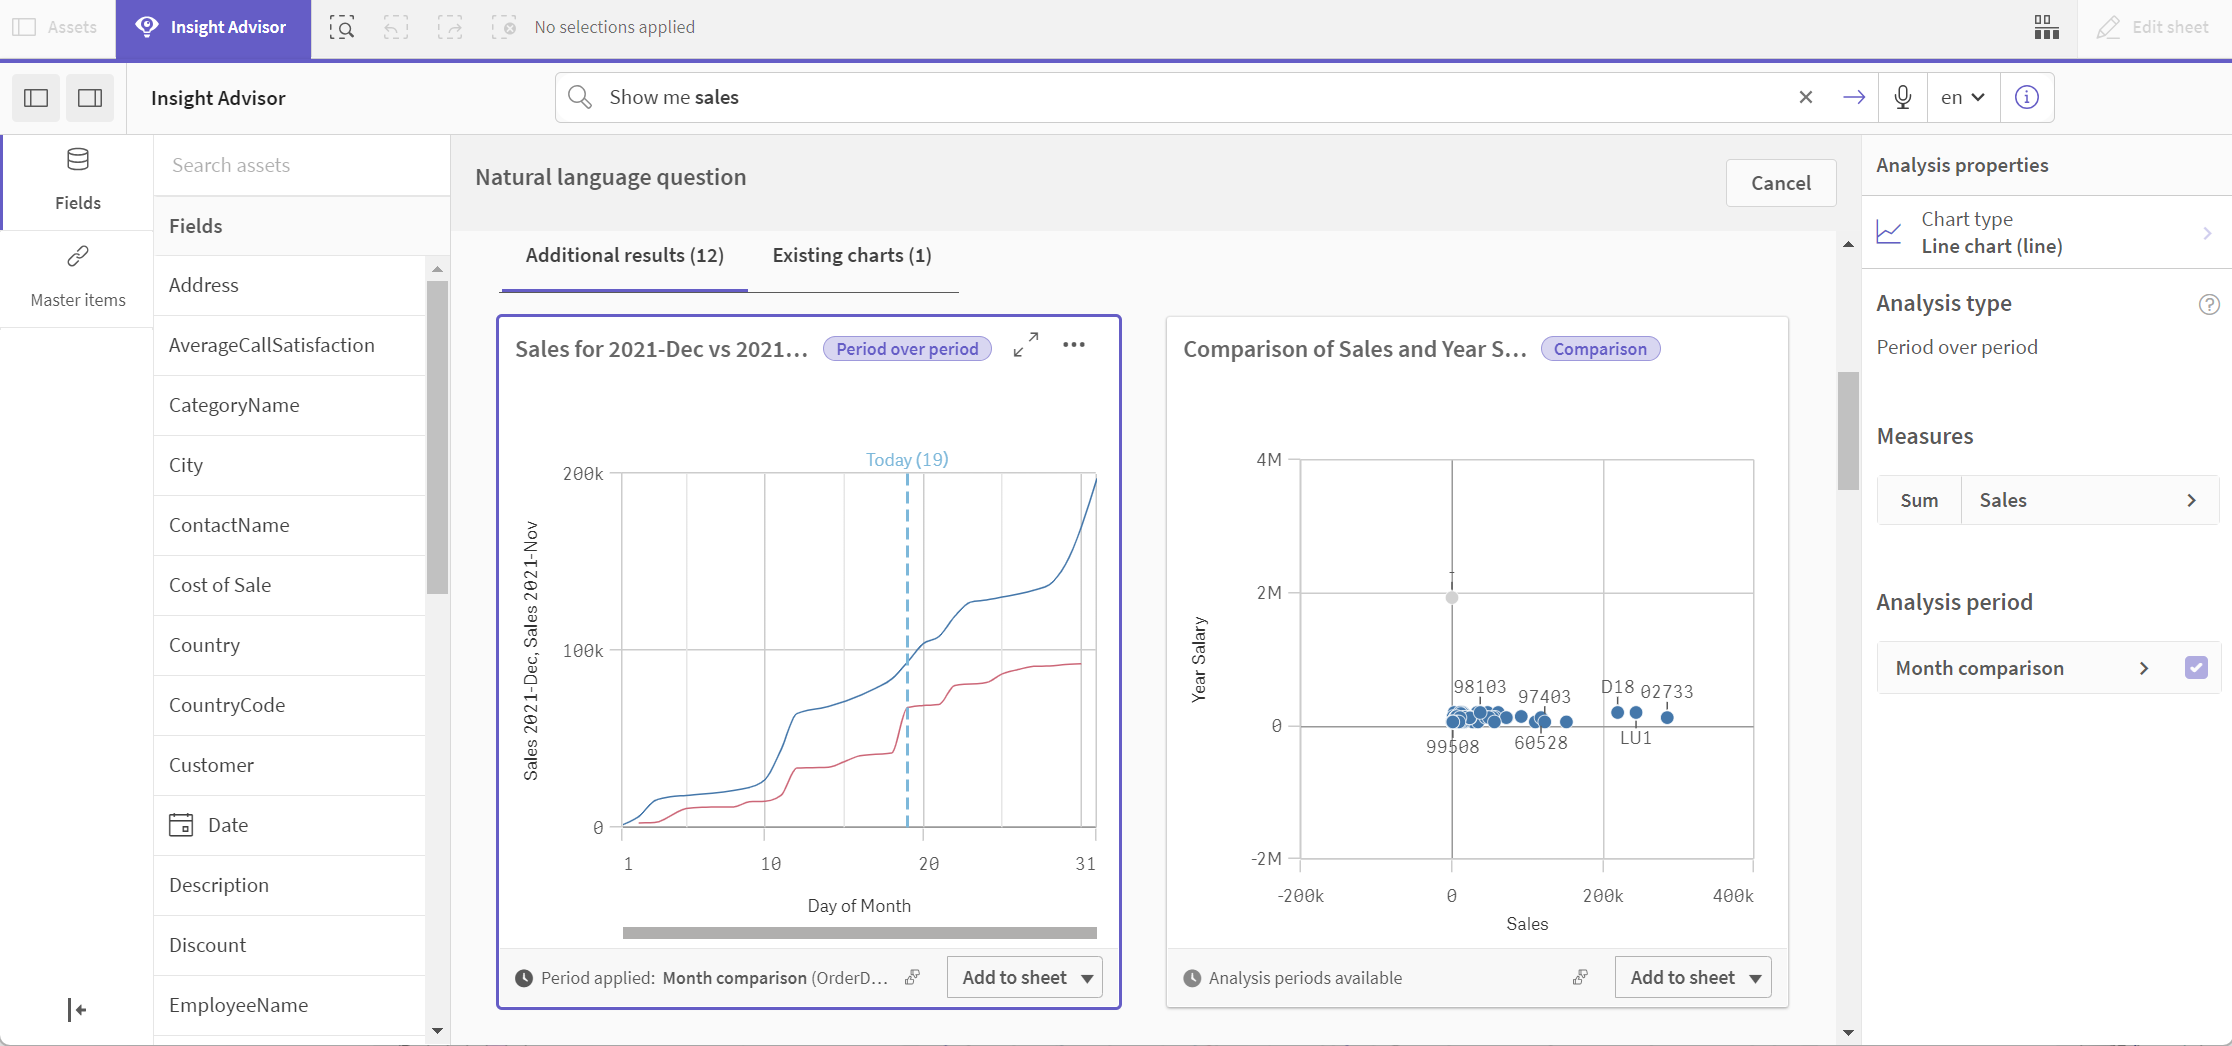Toggle the left assets panel visibility
2232x1046 pixels.
(36, 97)
